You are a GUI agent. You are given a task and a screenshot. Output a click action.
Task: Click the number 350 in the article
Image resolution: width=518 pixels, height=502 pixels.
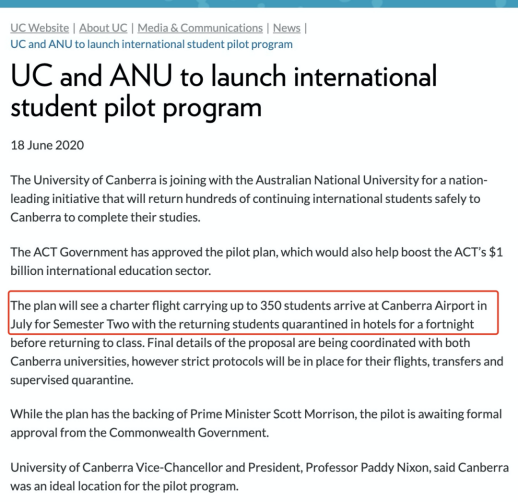(x=271, y=306)
